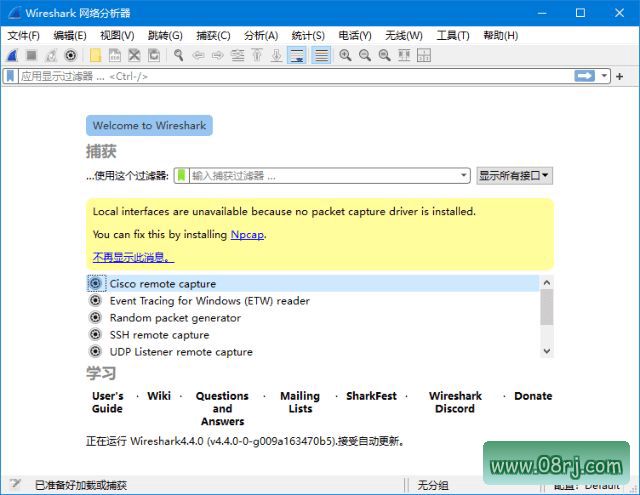Click 不再显示此消息 link

[133, 257]
